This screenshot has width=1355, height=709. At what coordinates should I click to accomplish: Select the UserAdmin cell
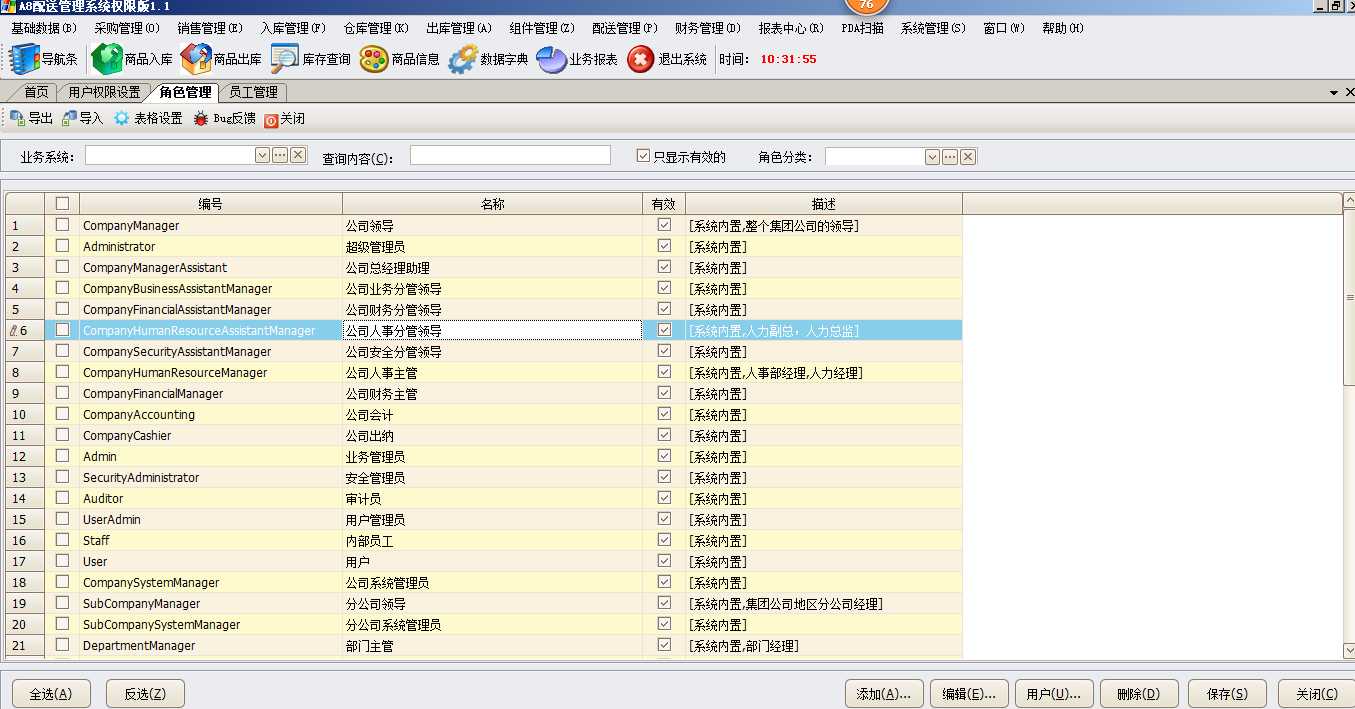click(211, 519)
